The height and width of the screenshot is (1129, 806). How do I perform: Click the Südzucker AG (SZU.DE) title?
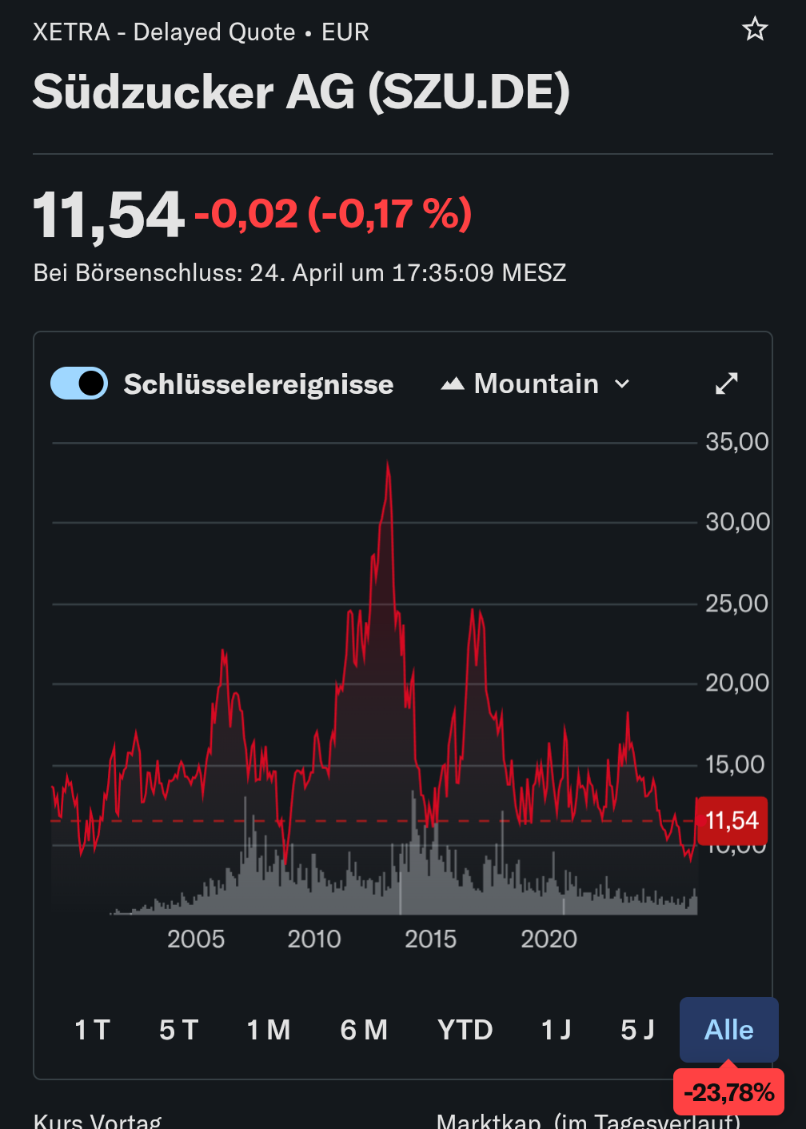pyautogui.click(x=301, y=92)
